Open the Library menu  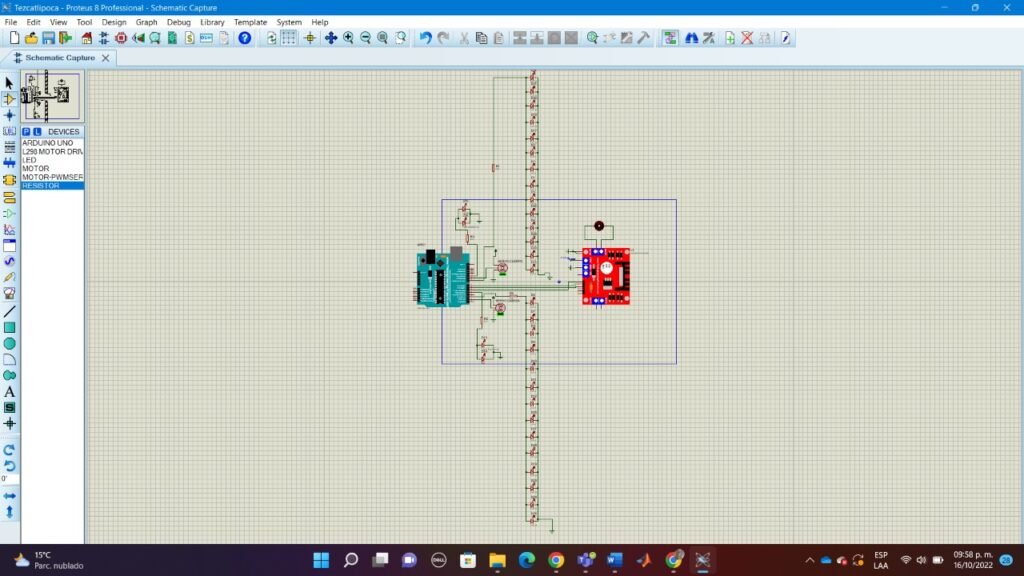point(212,22)
